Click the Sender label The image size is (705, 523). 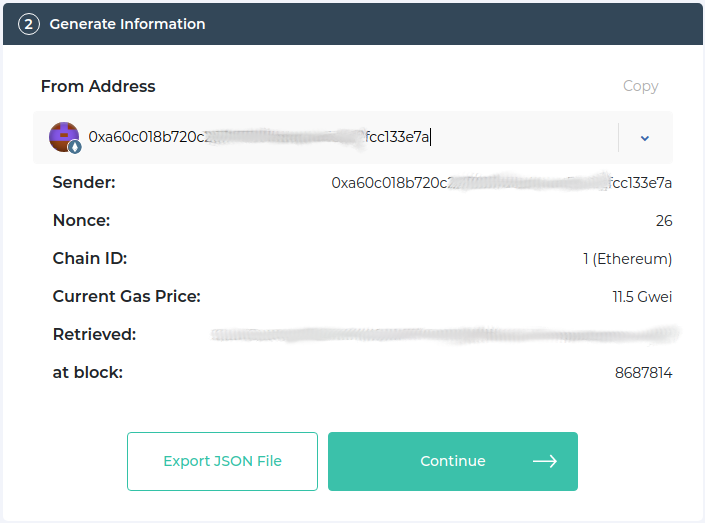(84, 182)
